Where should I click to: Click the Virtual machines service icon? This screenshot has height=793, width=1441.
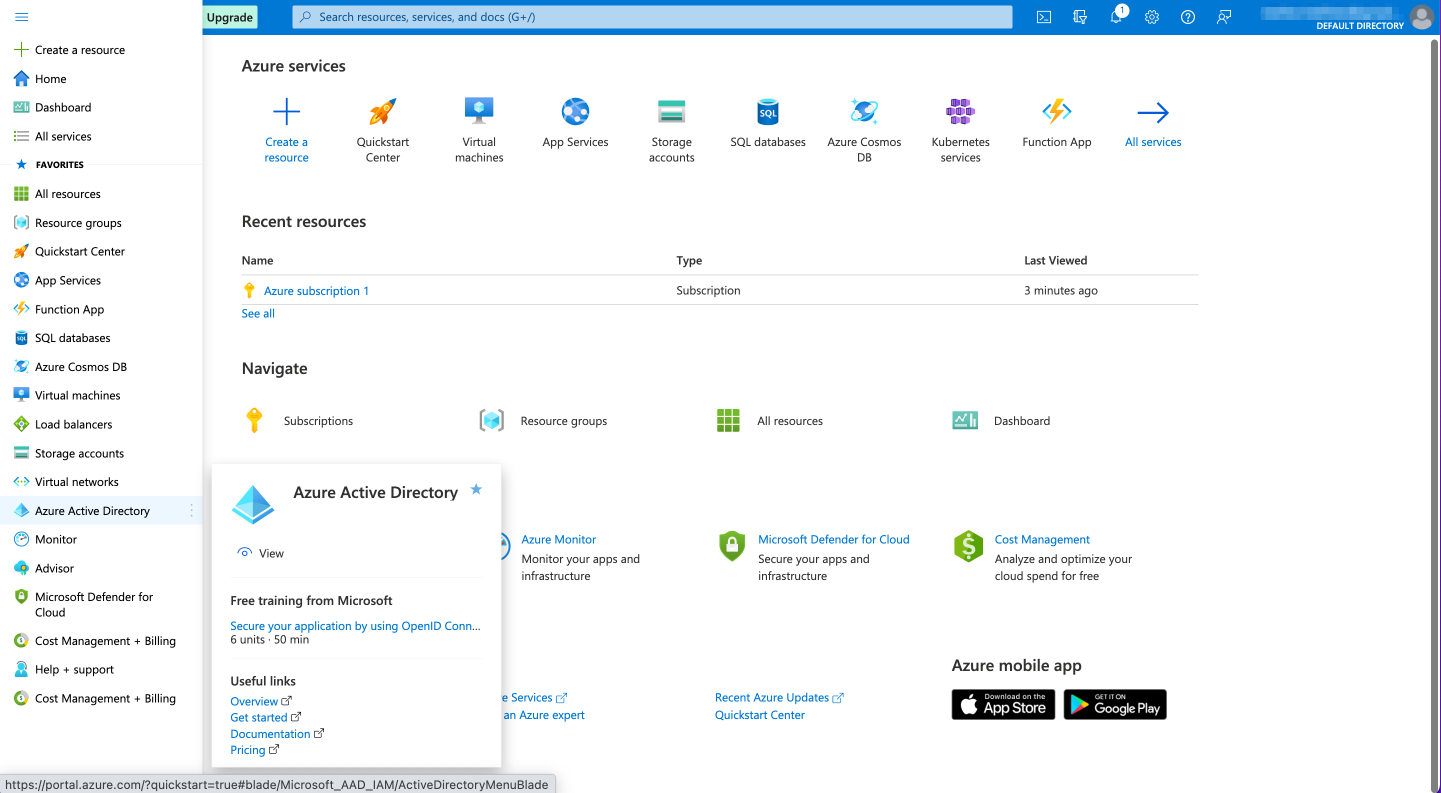479,112
